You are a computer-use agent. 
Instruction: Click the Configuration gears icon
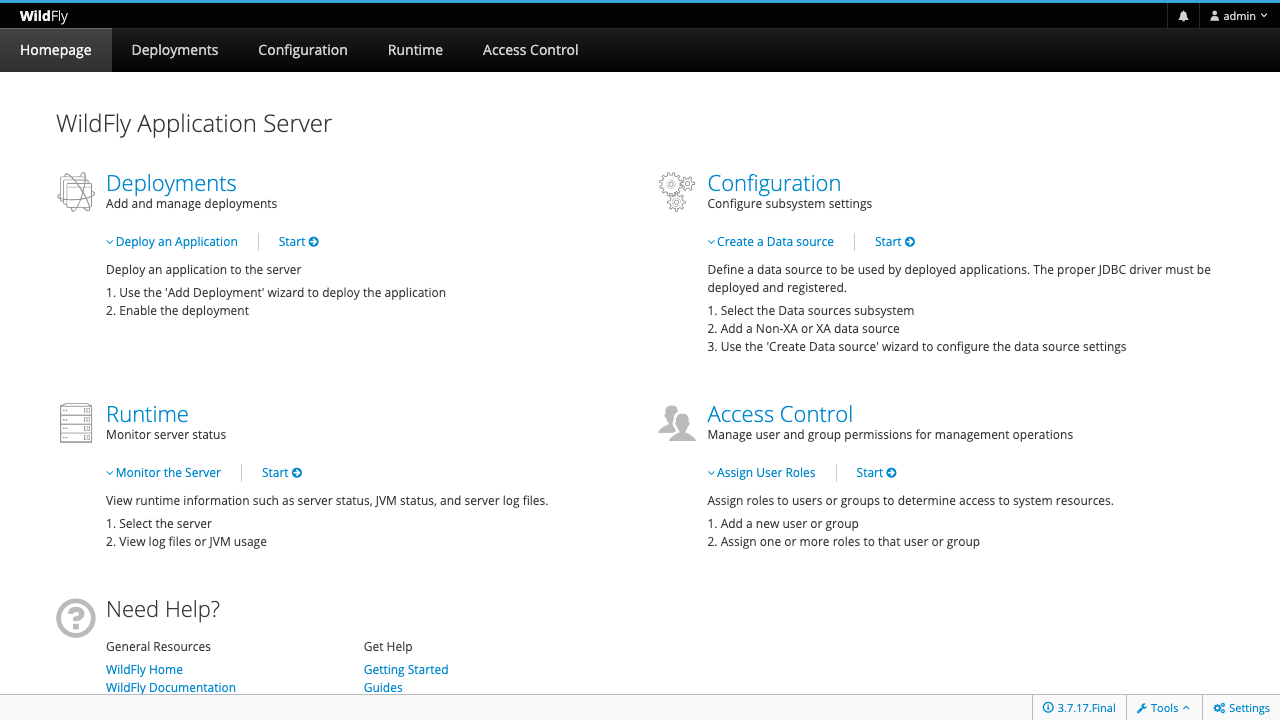[x=677, y=191]
